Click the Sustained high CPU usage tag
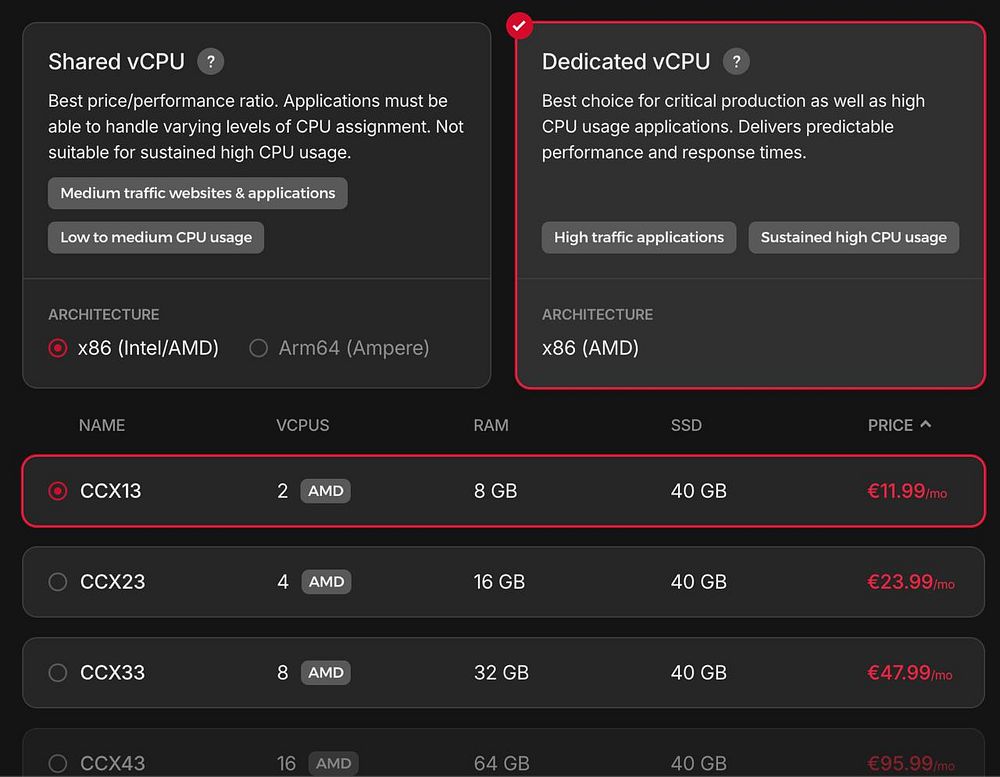This screenshot has width=1000, height=777. (853, 237)
